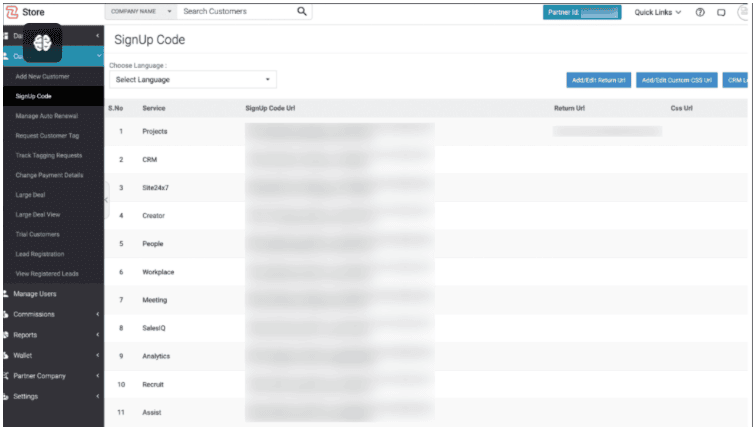Click the SignUp Code page heading
Screen dimensions: 755x427
click(149, 39)
